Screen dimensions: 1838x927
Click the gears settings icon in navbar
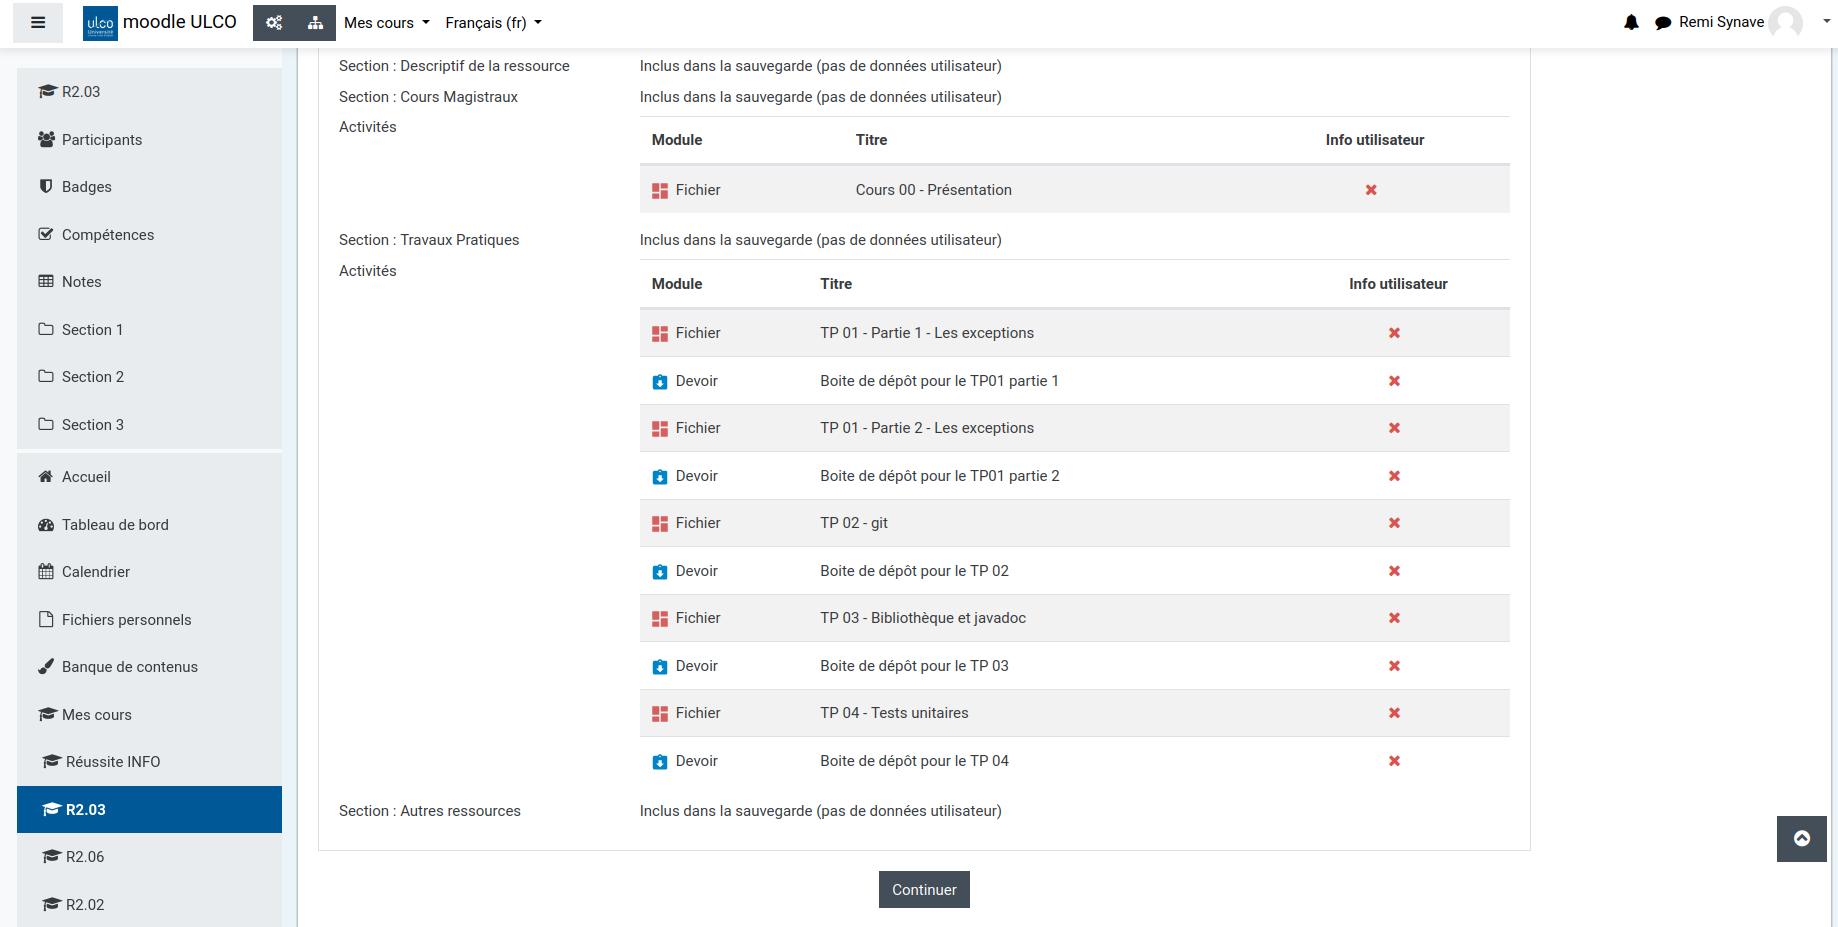(274, 23)
